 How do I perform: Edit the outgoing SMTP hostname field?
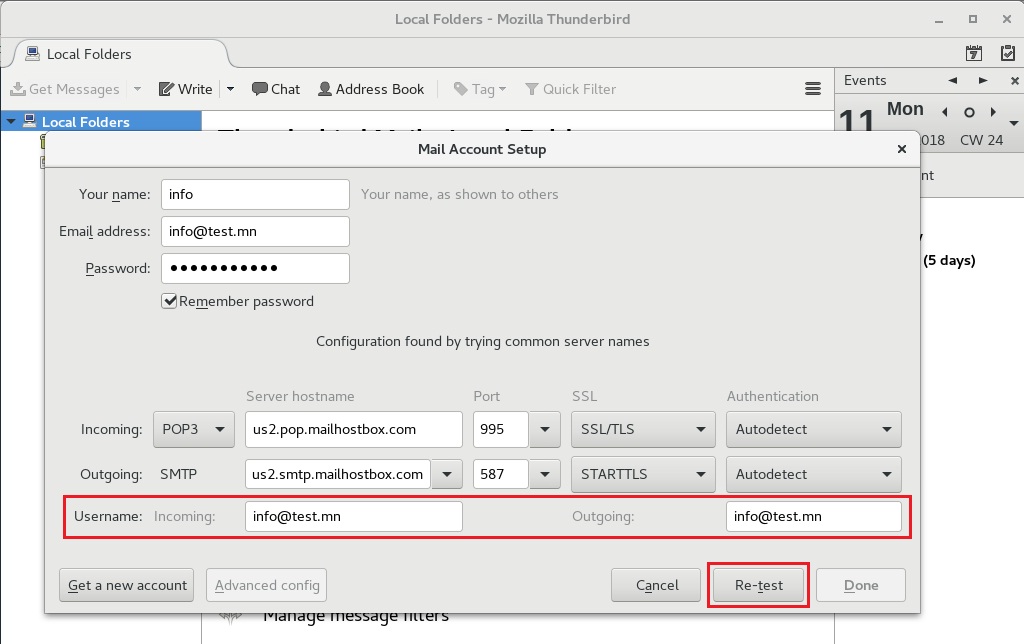[x=338, y=474]
